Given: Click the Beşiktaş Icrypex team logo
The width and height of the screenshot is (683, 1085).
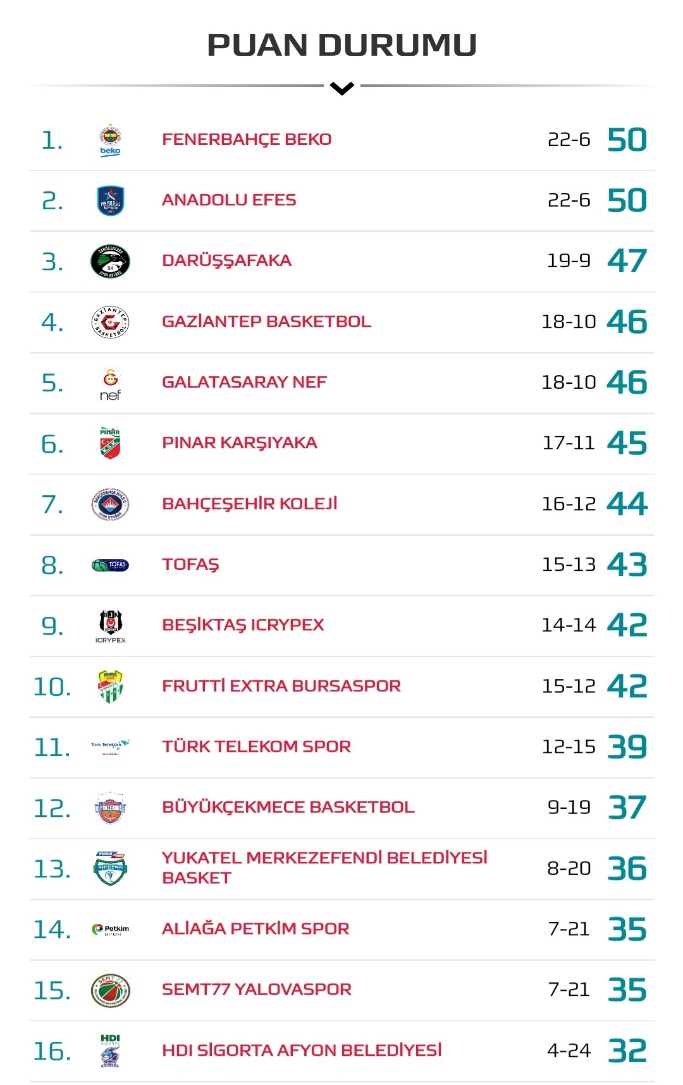Looking at the screenshot, I should 110,626.
